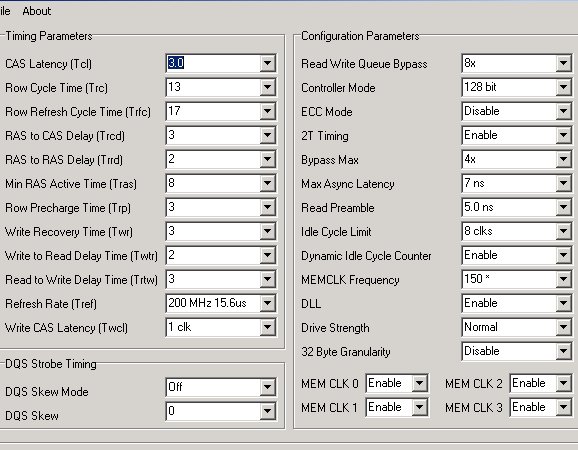Viewport: 578px width, 450px height.
Task: Open the About menu
Action: click(x=36, y=11)
